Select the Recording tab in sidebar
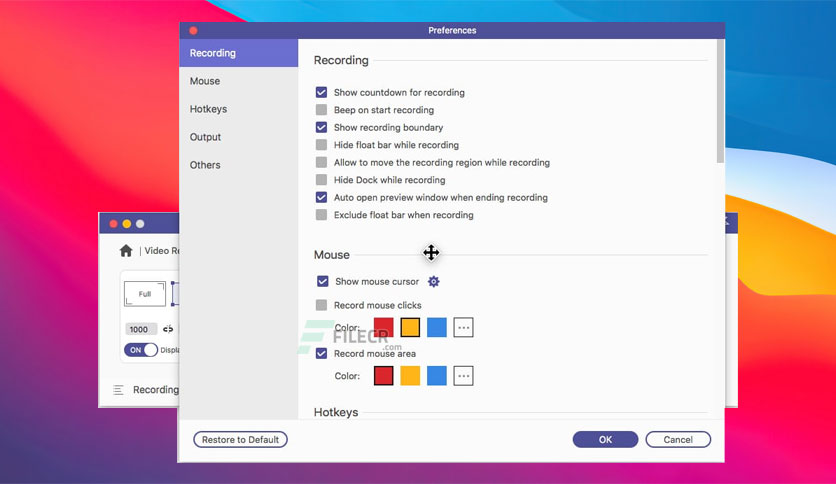 pos(238,53)
